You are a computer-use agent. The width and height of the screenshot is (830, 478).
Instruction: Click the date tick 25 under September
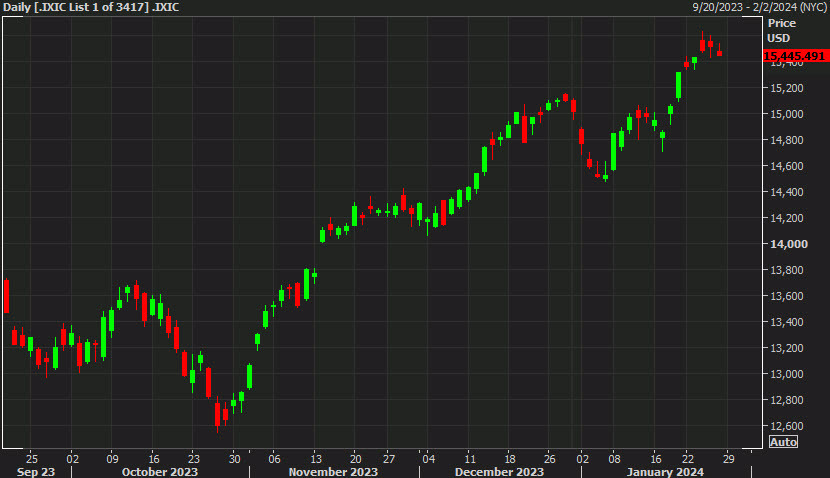pyautogui.click(x=32, y=459)
